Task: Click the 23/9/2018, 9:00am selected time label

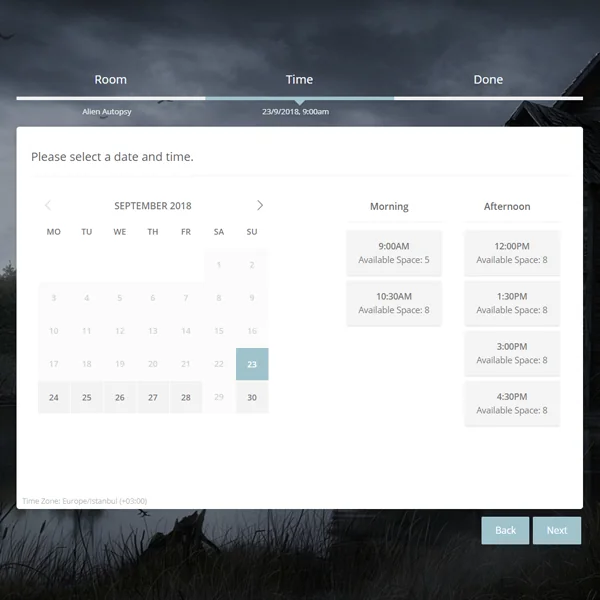Action: tap(295, 112)
